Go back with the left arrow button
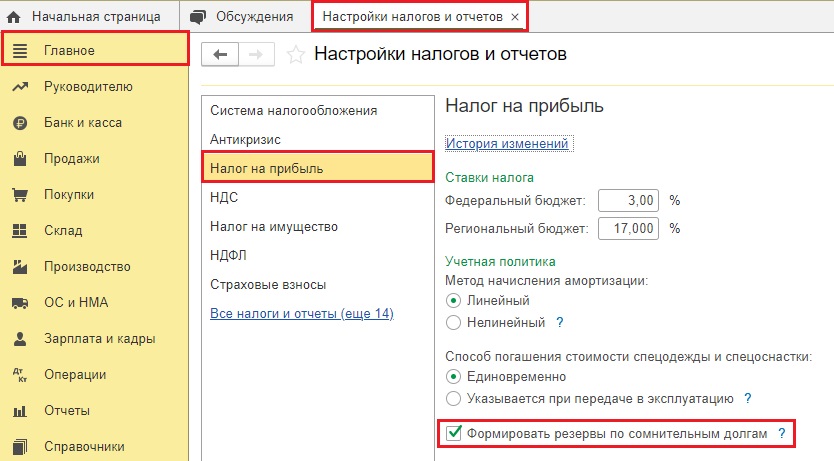834x461 pixels. click(x=220, y=54)
